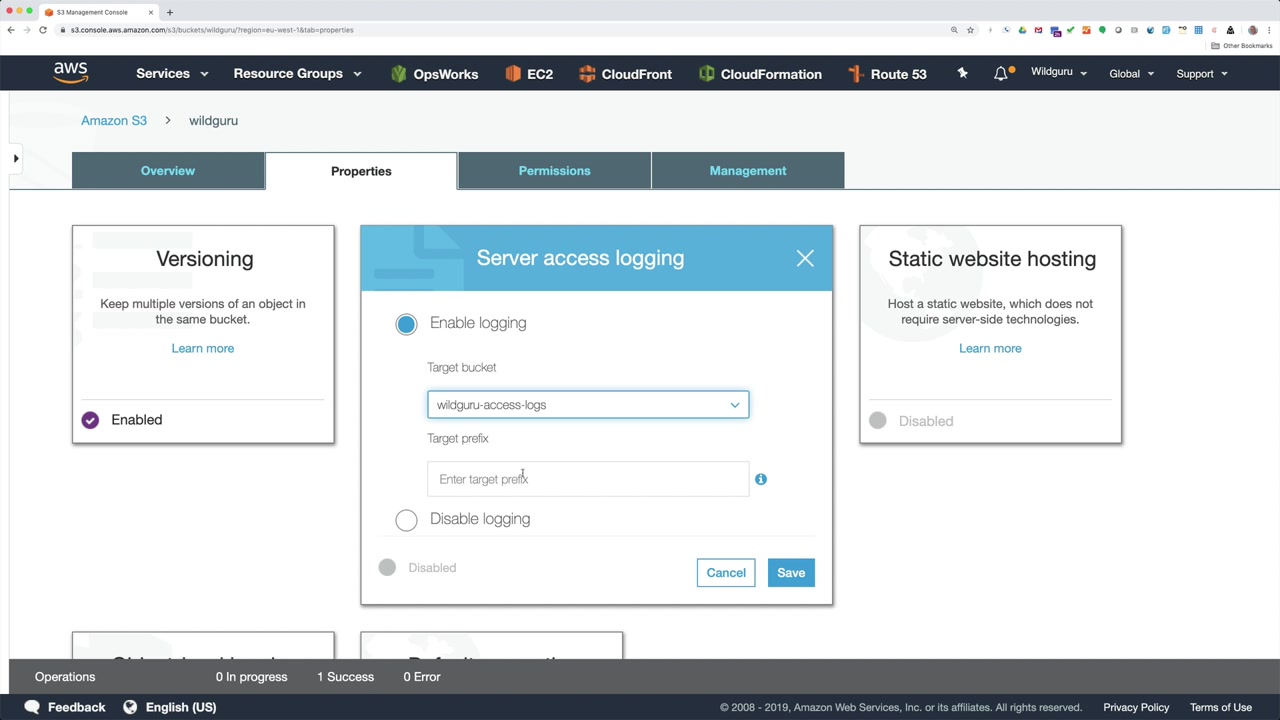This screenshot has height=720, width=1280.
Task: Close the Server access logging panel
Action: (805, 258)
